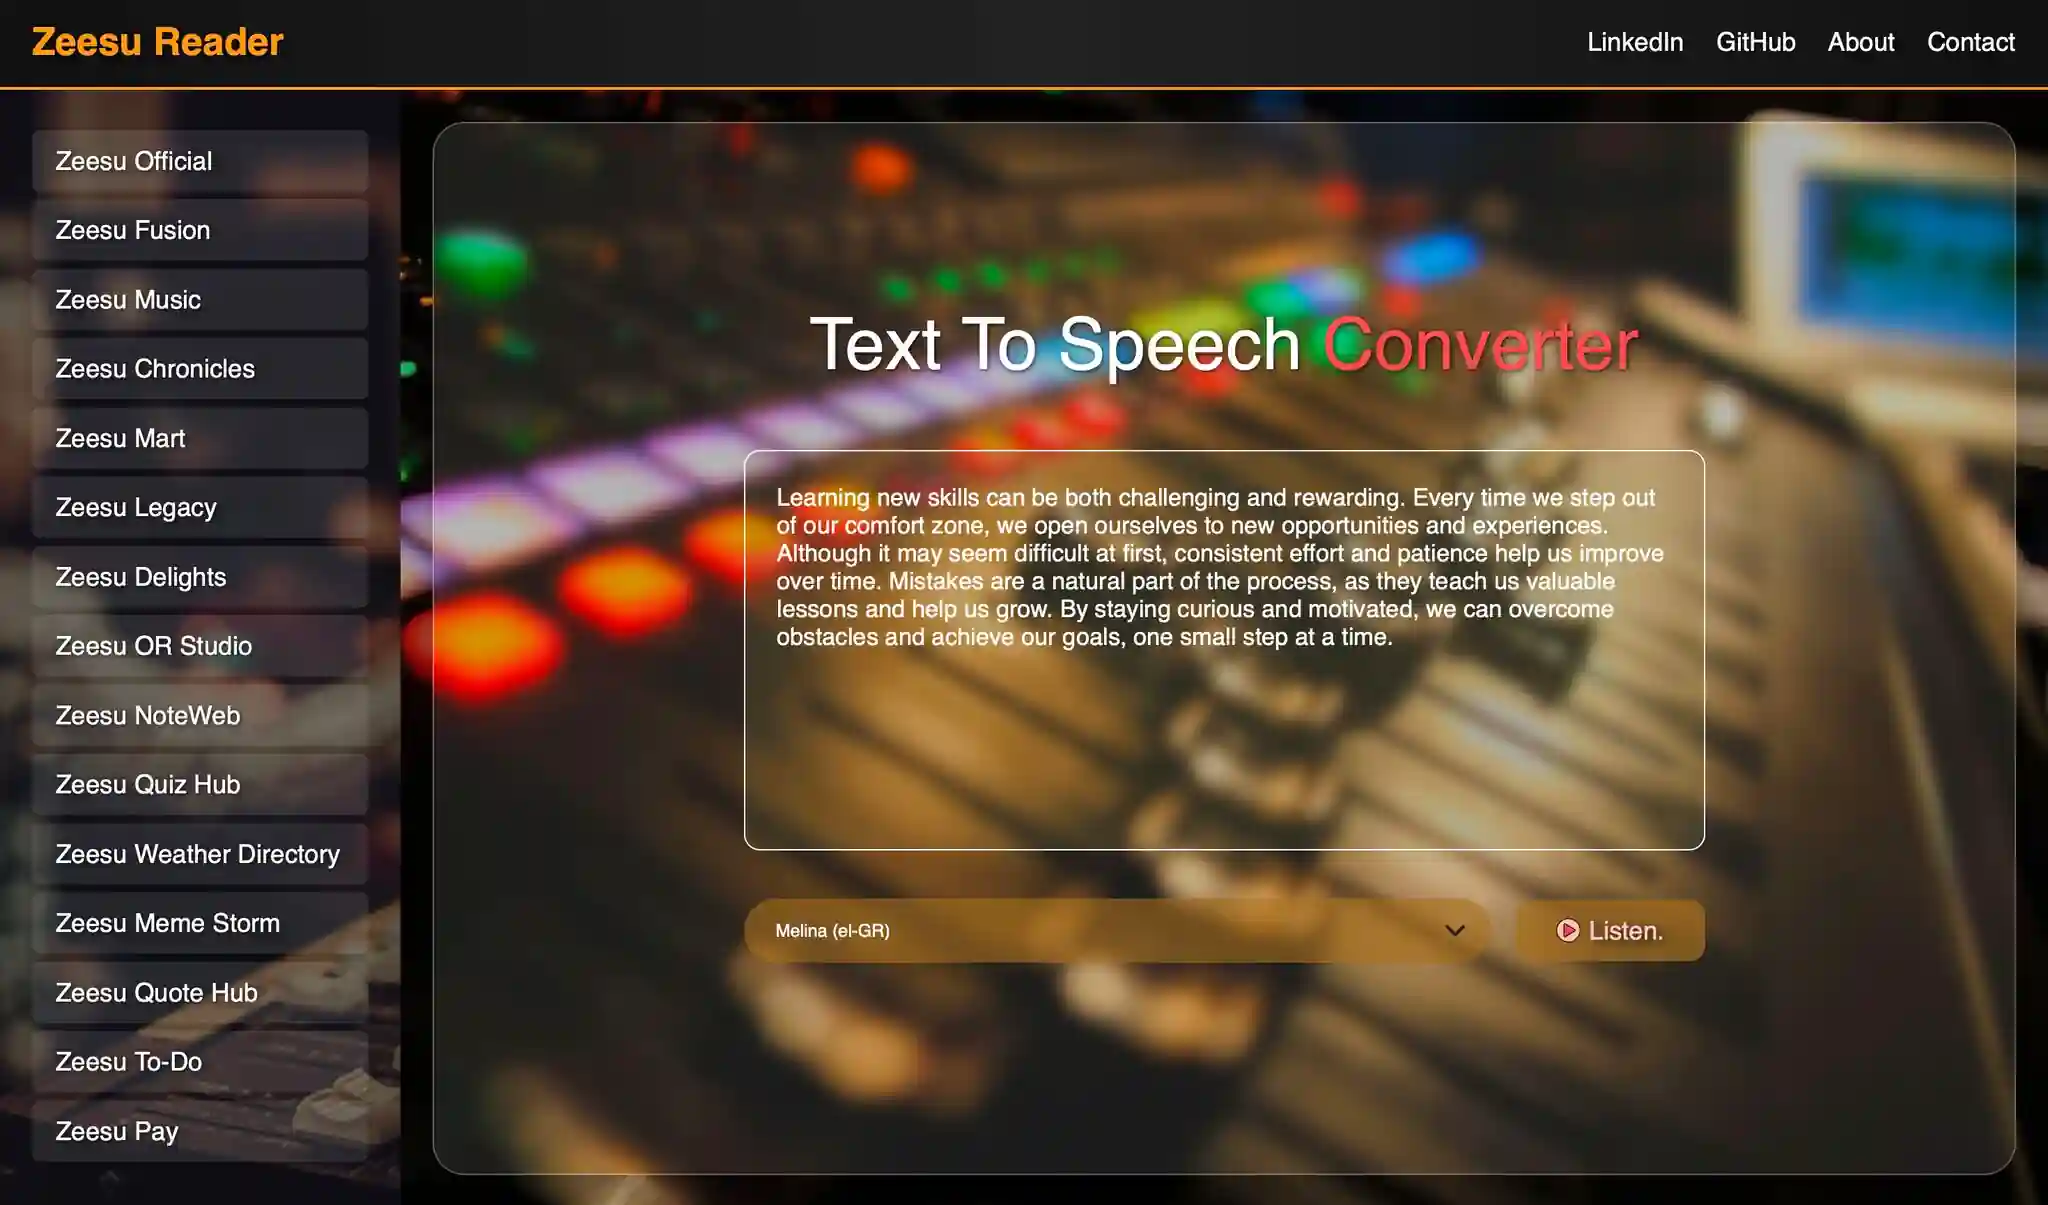Open the GitHub link in header
Image resolution: width=2048 pixels, height=1205 pixels.
pos(1755,42)
